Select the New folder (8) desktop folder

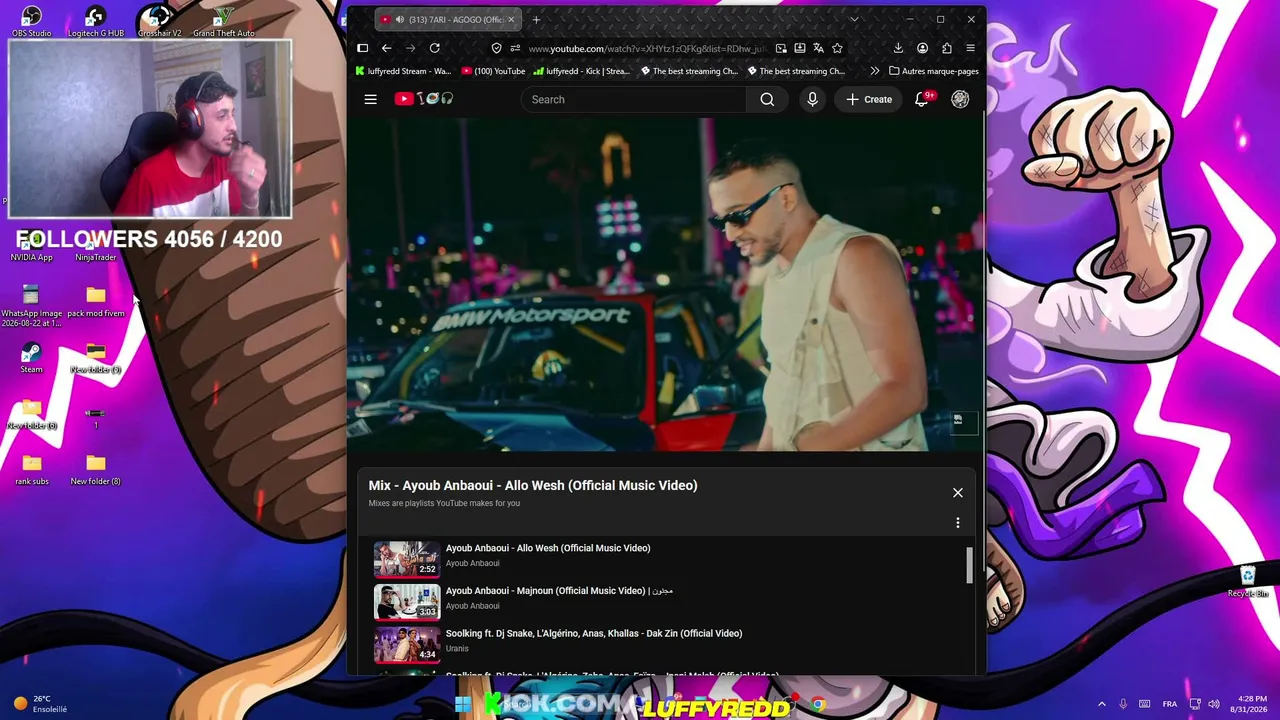point(96,470)
